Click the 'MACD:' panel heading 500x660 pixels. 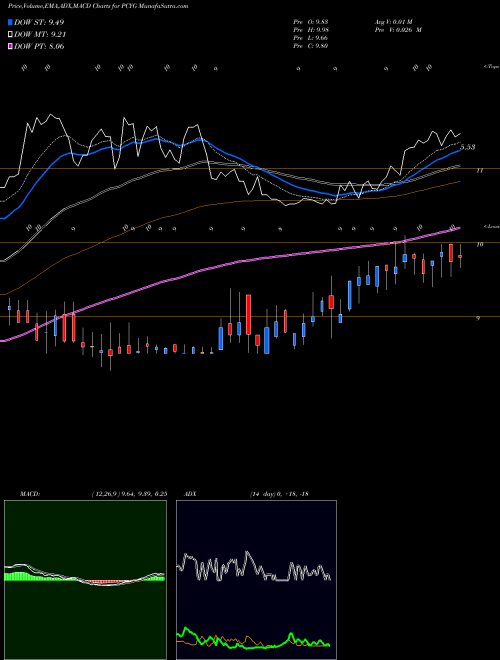click(x=30, y=494)
